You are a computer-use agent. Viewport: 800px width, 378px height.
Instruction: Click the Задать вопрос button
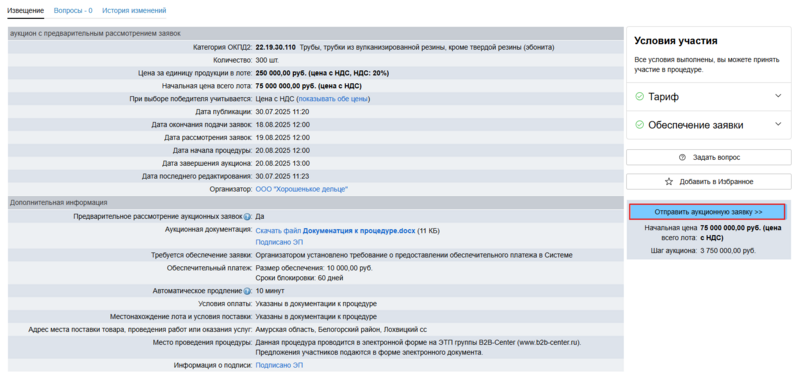coord(709,158)
